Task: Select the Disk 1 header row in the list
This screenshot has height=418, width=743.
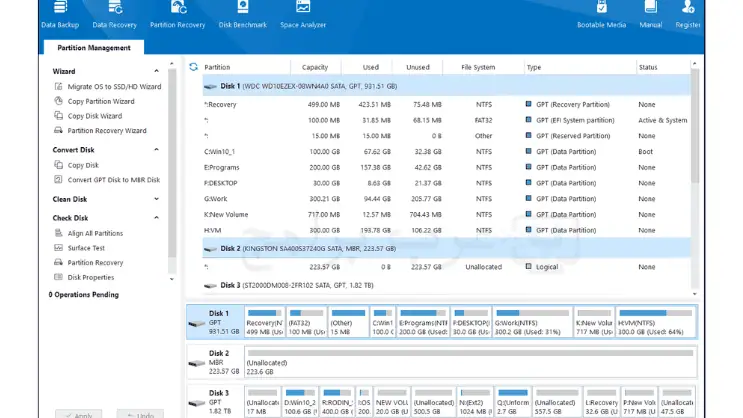Action: click(446, 86)
